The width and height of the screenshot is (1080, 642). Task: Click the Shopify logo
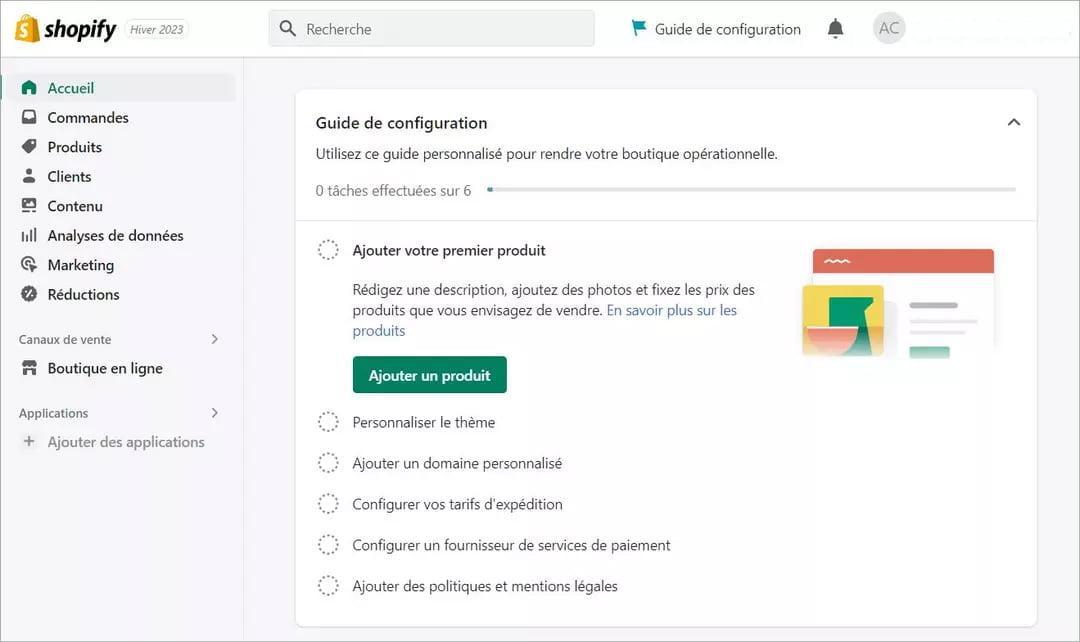point(66,29)
